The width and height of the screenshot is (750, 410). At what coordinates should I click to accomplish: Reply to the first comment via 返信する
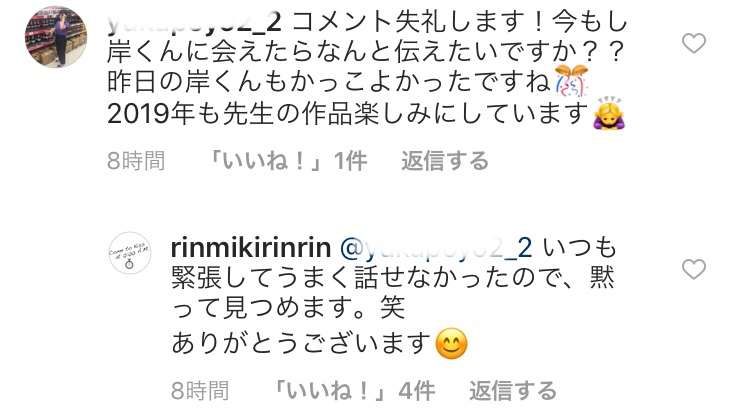(x=445, y=161)
